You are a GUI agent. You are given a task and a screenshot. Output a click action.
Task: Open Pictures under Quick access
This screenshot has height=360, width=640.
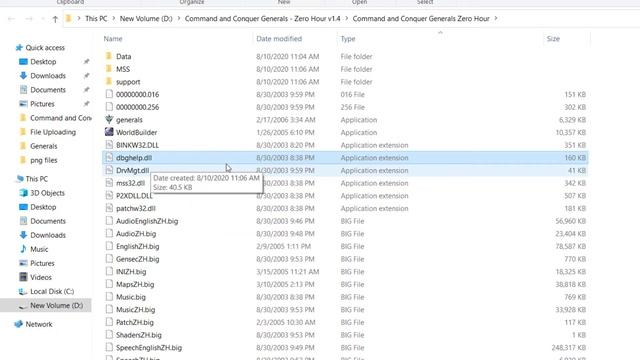click(x=42, y=104)
